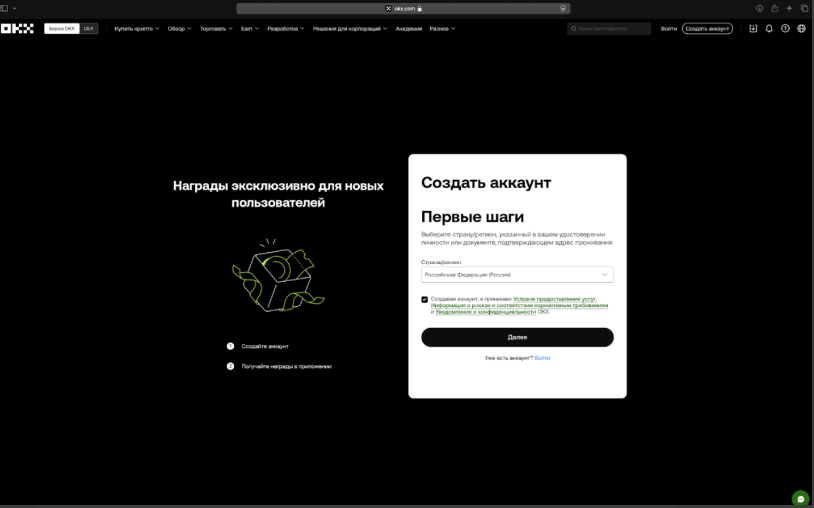Open a new Safari tab
The image size is (814, 508).
[789, 8]
